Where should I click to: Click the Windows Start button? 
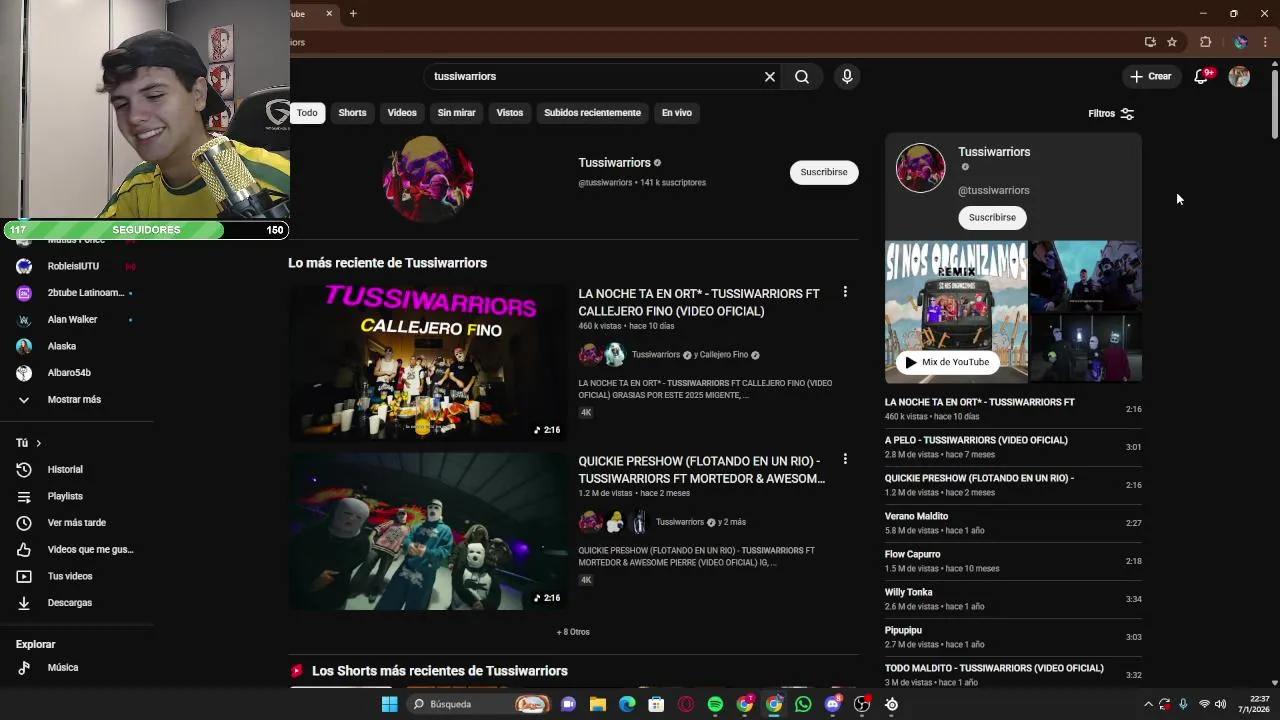pyautogui.click(x=389, y=704)
